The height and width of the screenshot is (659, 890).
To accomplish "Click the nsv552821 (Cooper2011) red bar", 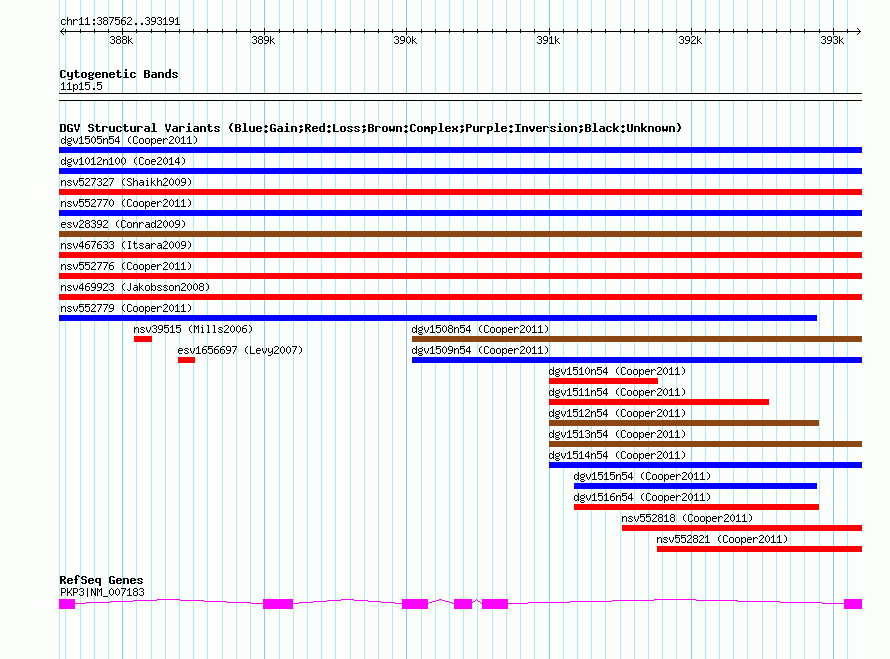I will (x=759, y=549).
